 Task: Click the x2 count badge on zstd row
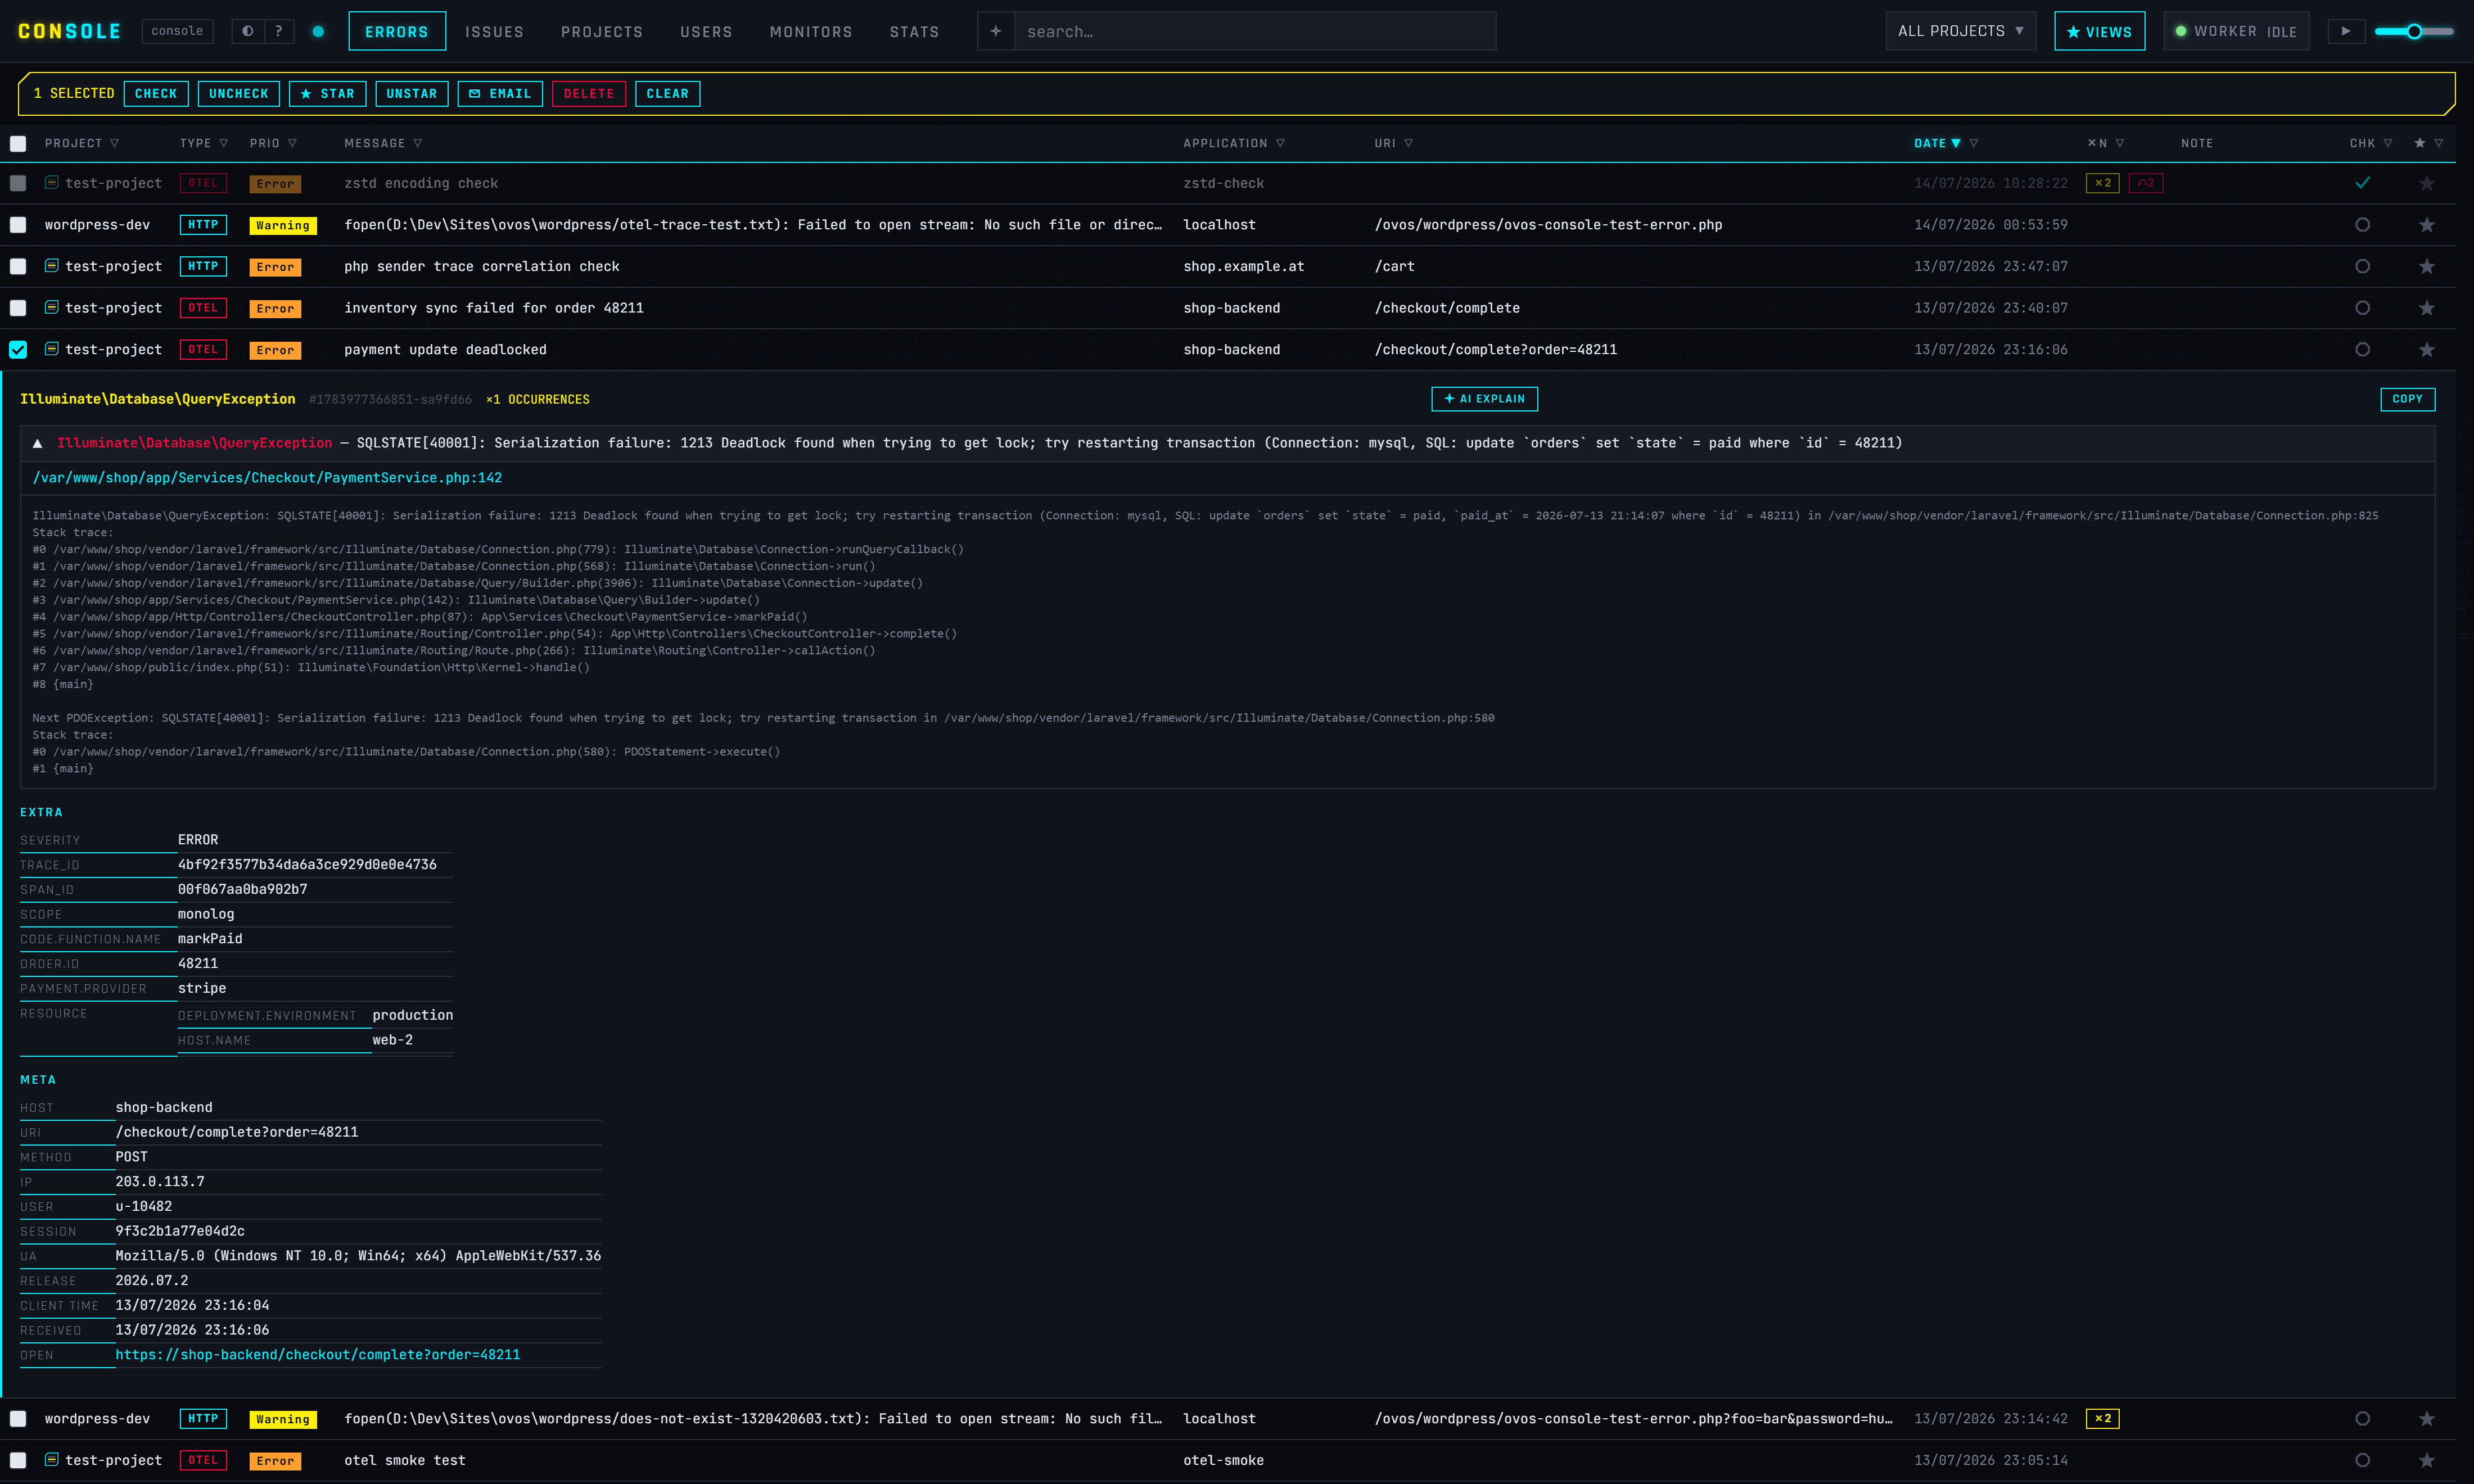(2102, 183)
